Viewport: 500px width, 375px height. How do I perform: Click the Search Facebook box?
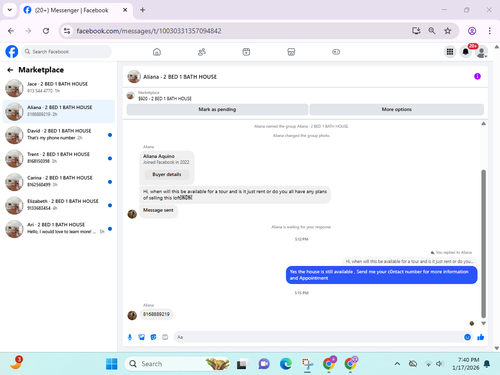[67, 52]
